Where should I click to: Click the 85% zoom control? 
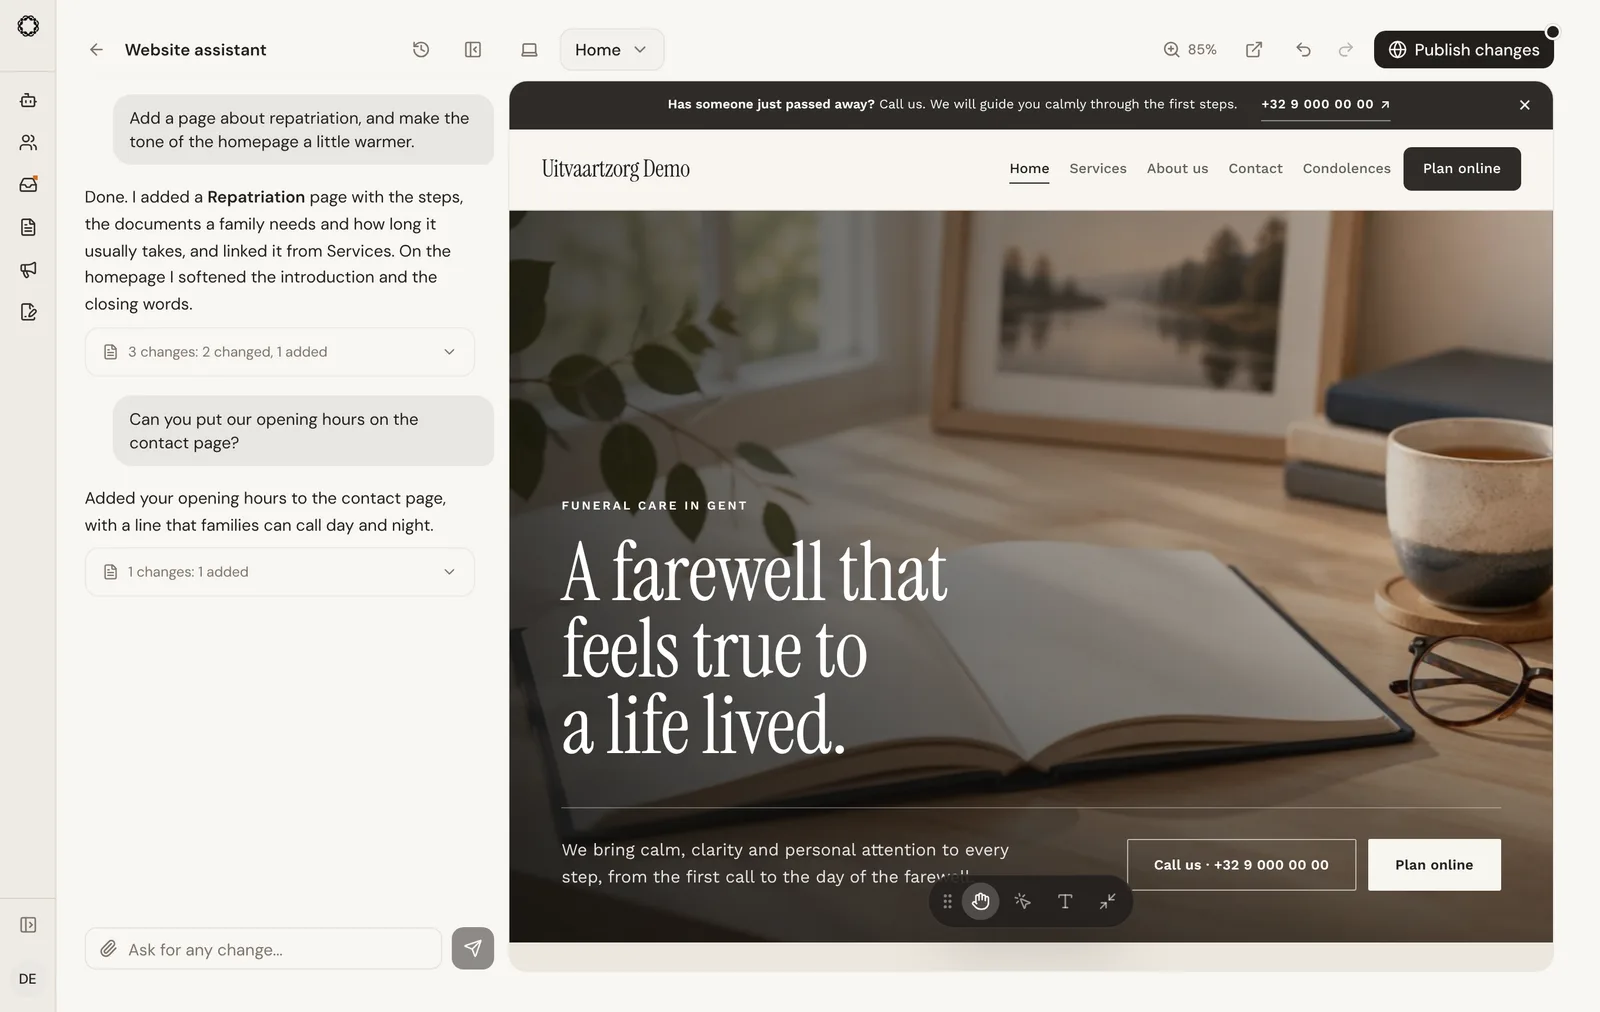[x=1190, y=50]
